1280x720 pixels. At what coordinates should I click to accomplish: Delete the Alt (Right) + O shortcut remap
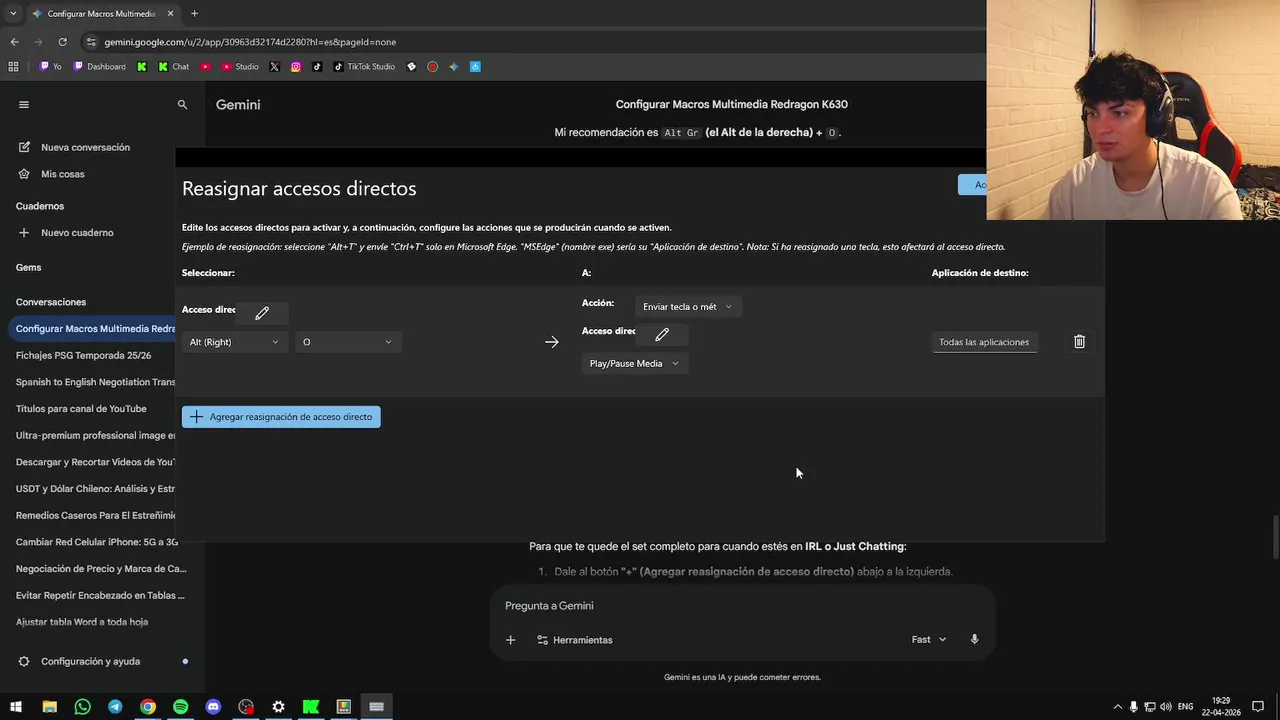[x=1079, y=342]
